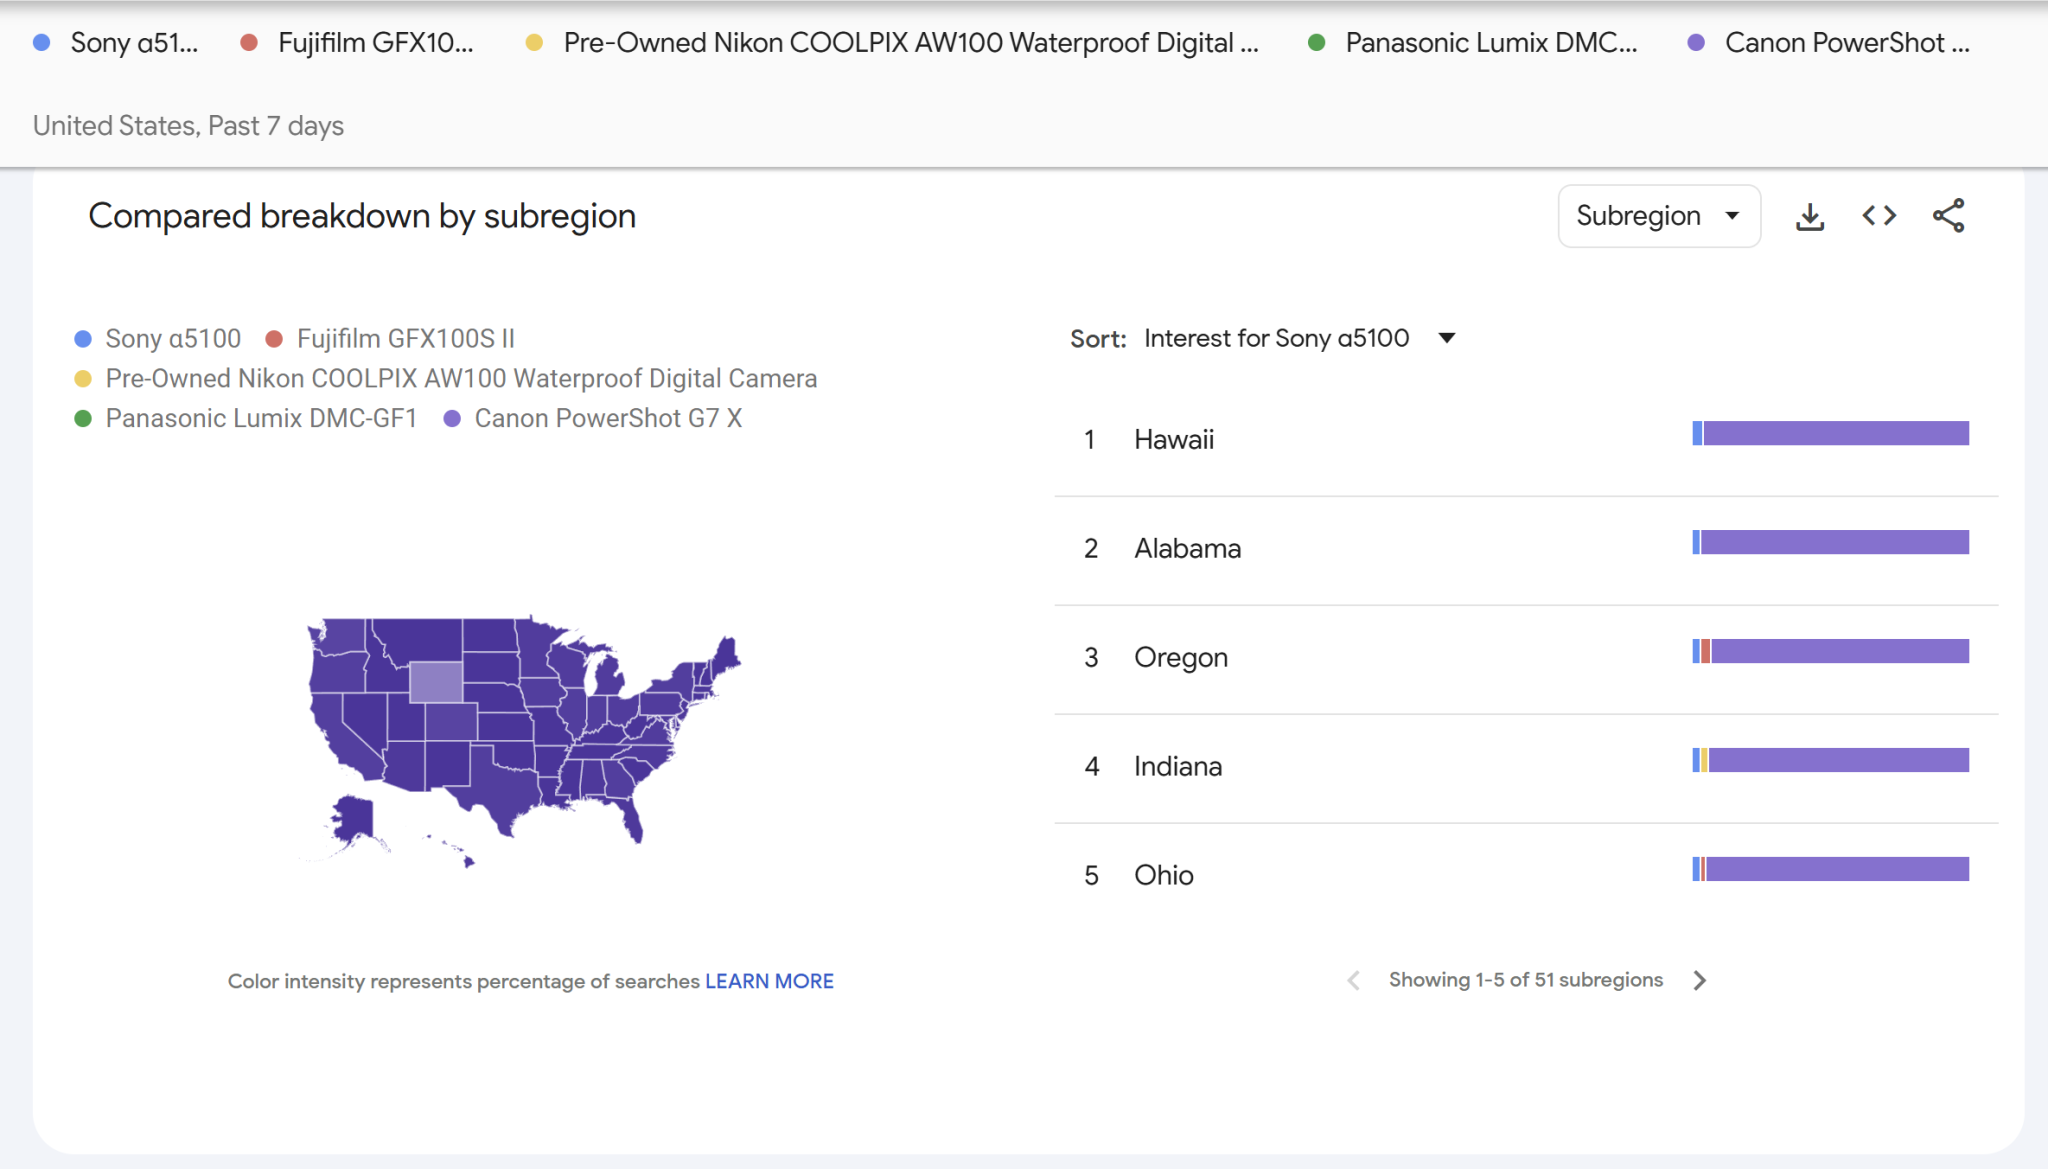Click Hawaii's interest breakdown bar
The width and height of the screenshot is (2048, 1169).
click(x=1830, y=433)
